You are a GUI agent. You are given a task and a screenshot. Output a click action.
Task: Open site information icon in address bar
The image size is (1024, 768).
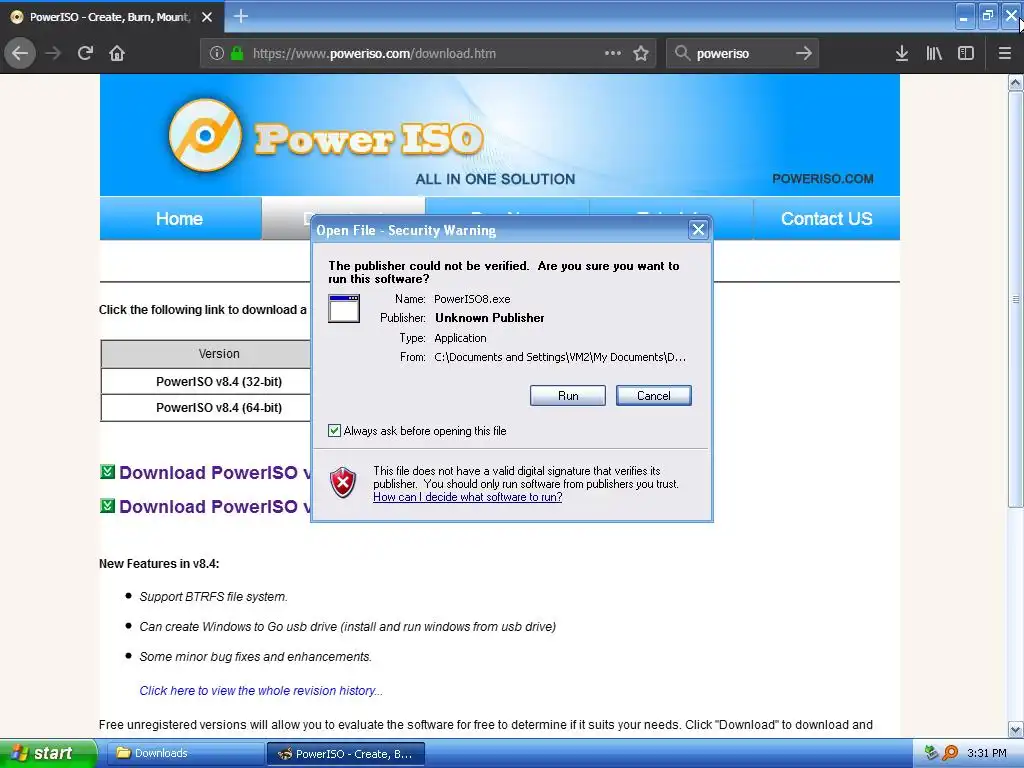click(x=217, y=53)
